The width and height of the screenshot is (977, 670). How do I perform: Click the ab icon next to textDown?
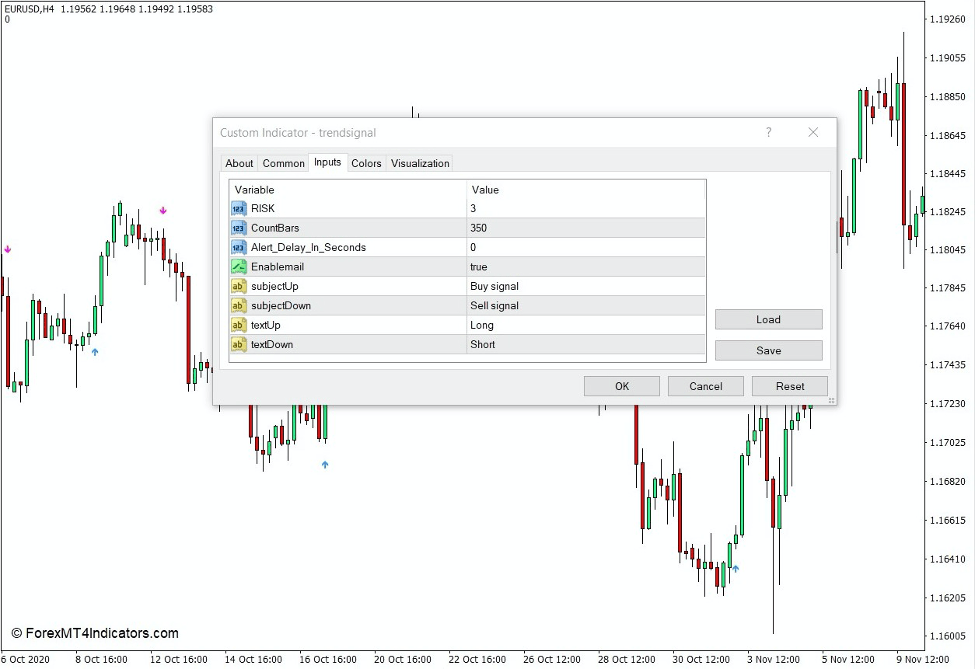click(238, 344)
